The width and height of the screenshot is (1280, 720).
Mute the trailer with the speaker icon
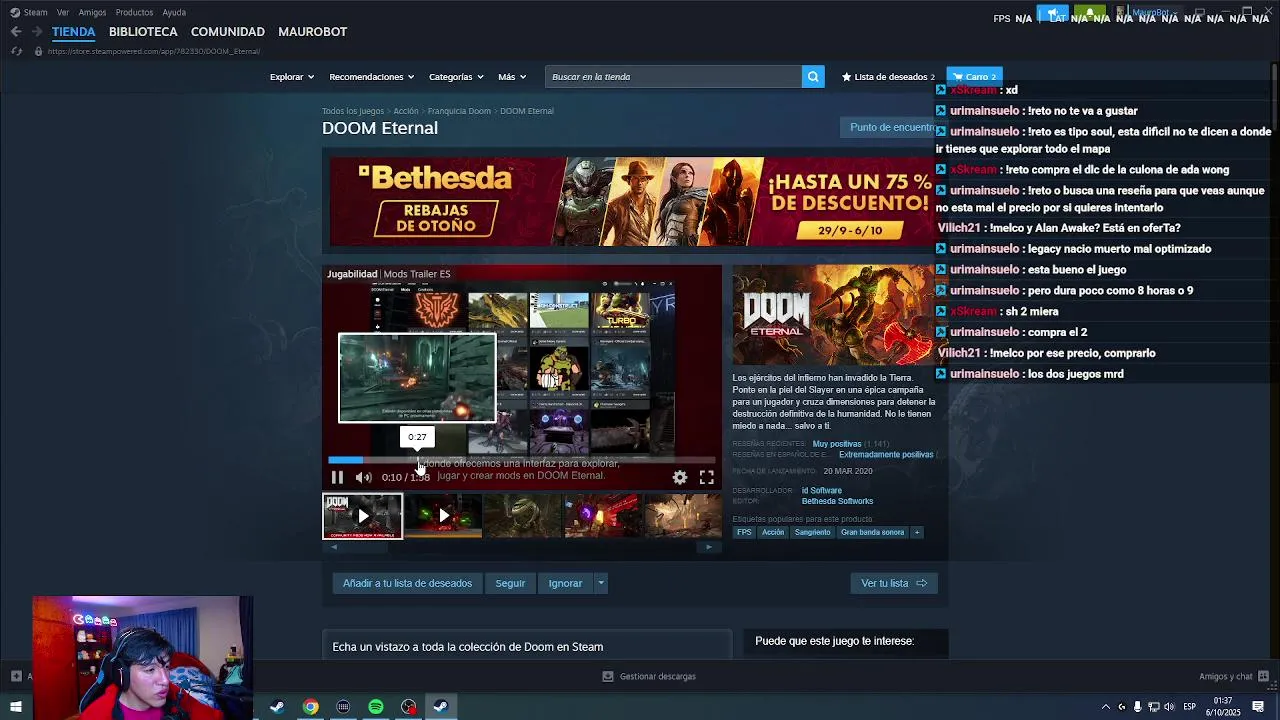tap(363, 478)
